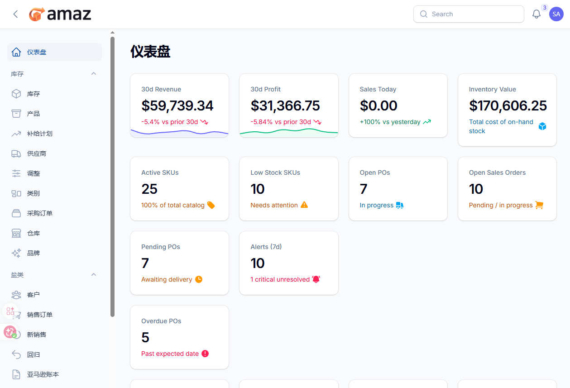Viewport: 570px width, 388px height.
Task: Open 仪表盘 home item in sidebar
Action: [x=55, y=52]
